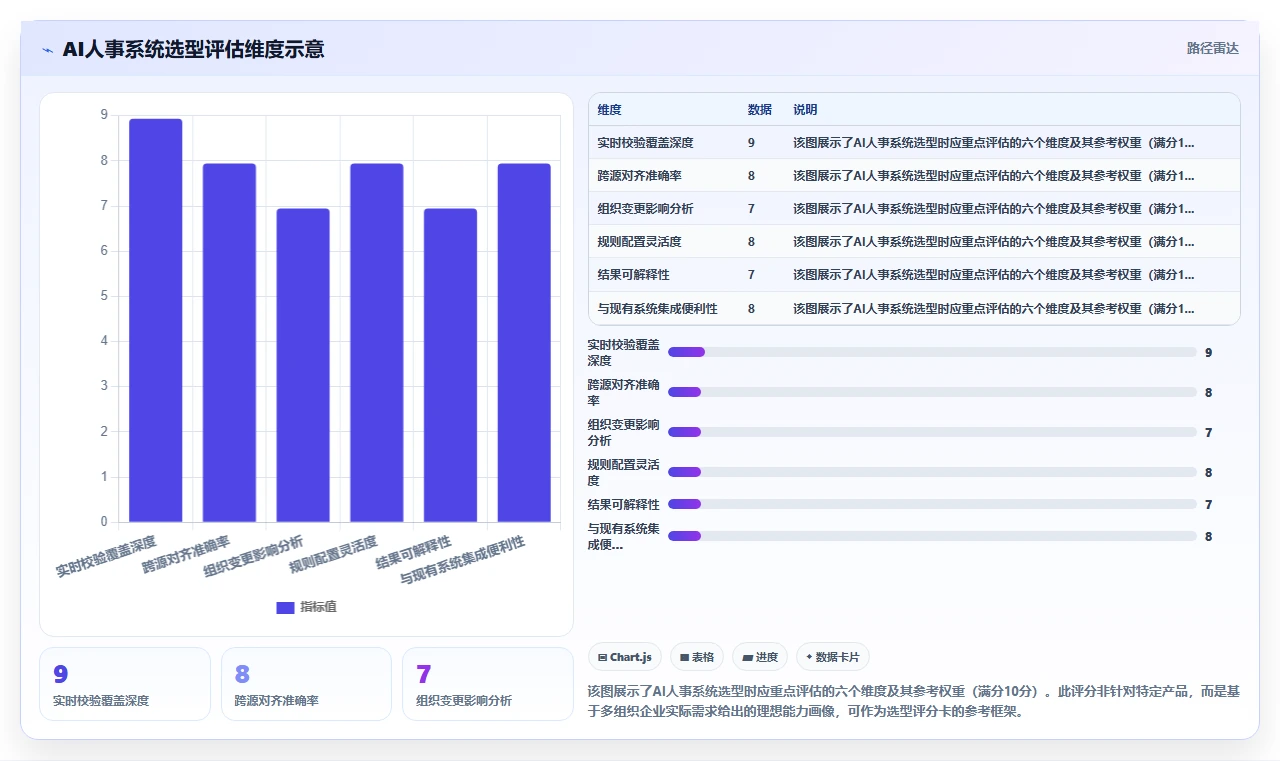The width and height of the screenshot is (1280, 761).
Task: Toggle the 指标值 legend swatch below the chart
Action: 285,607
